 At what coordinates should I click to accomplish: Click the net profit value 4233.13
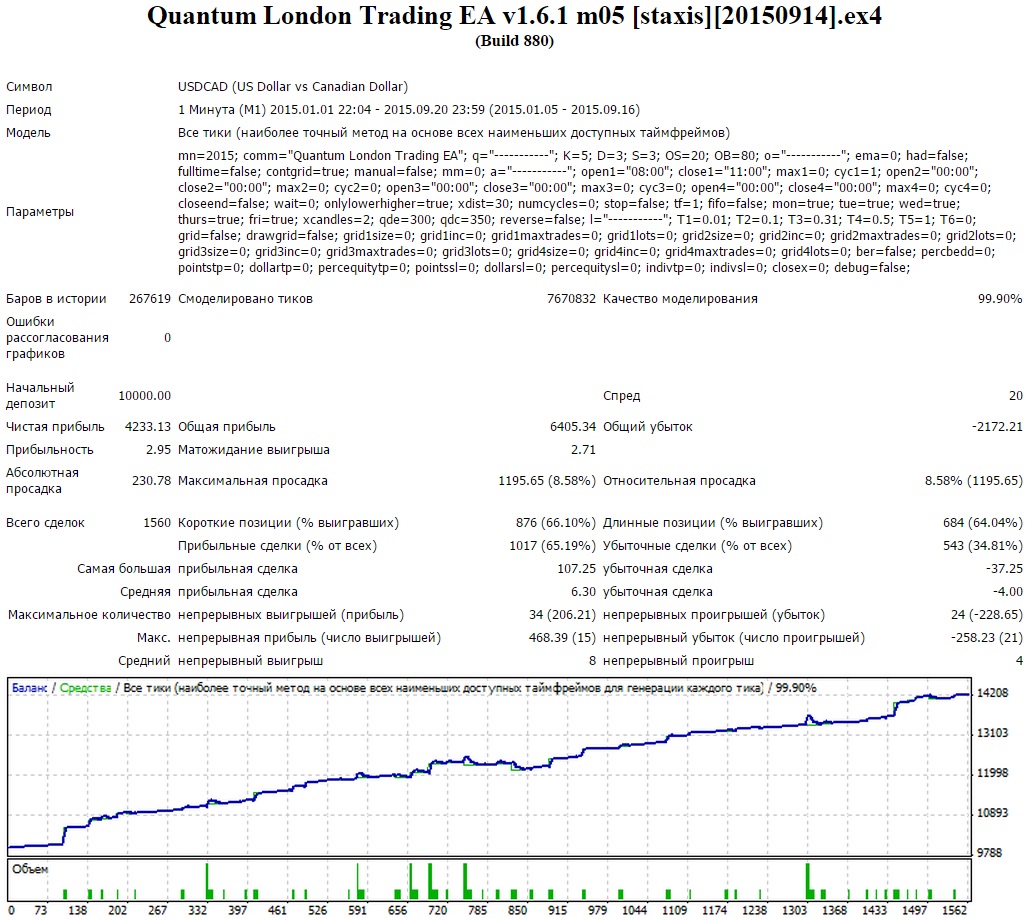(x=148, y=426)
